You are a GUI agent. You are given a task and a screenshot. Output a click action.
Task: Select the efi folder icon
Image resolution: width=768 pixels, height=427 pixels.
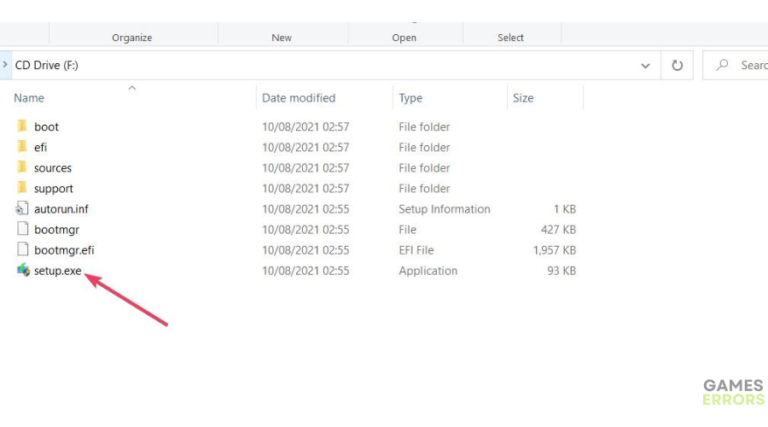23,147
